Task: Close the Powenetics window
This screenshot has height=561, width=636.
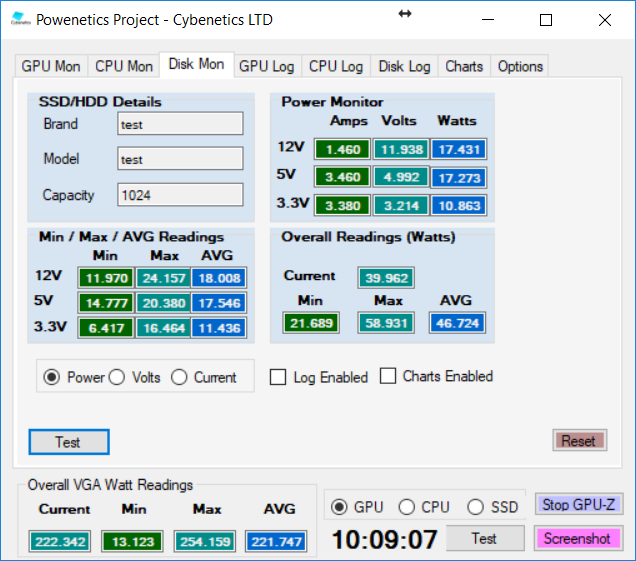Action: pos(605,19)
